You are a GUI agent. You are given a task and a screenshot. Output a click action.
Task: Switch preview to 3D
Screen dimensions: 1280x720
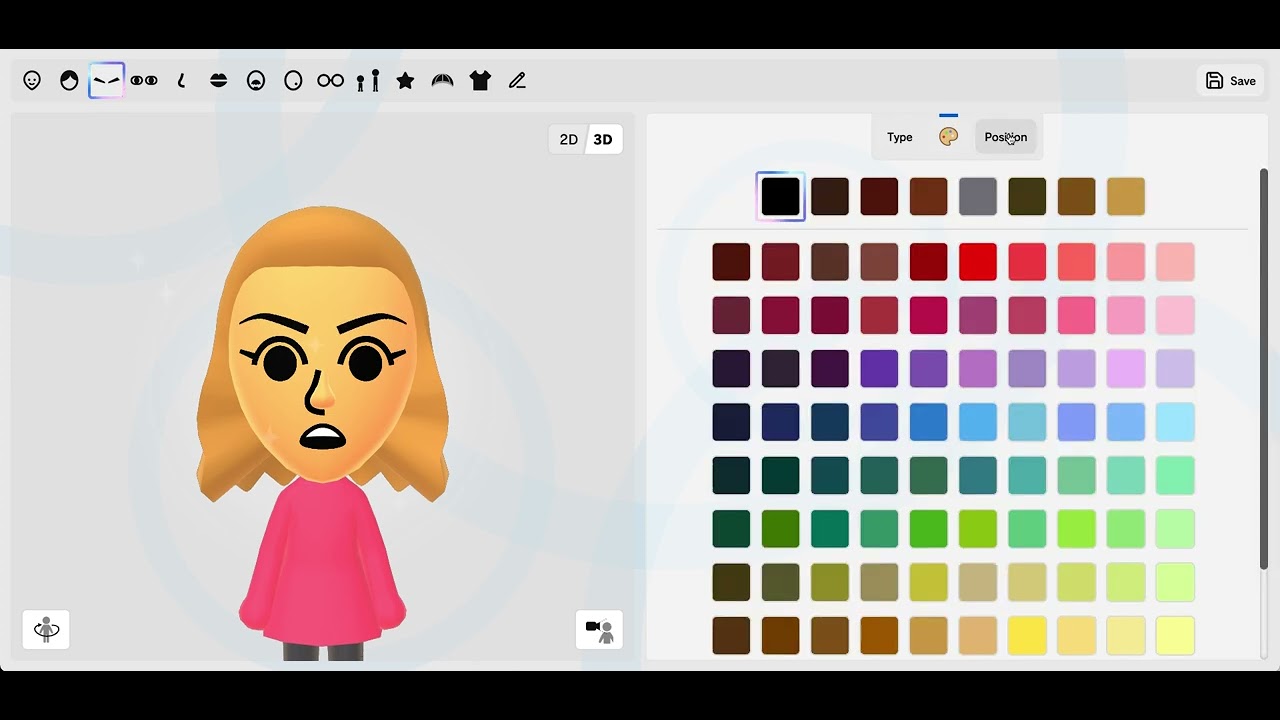603,140
